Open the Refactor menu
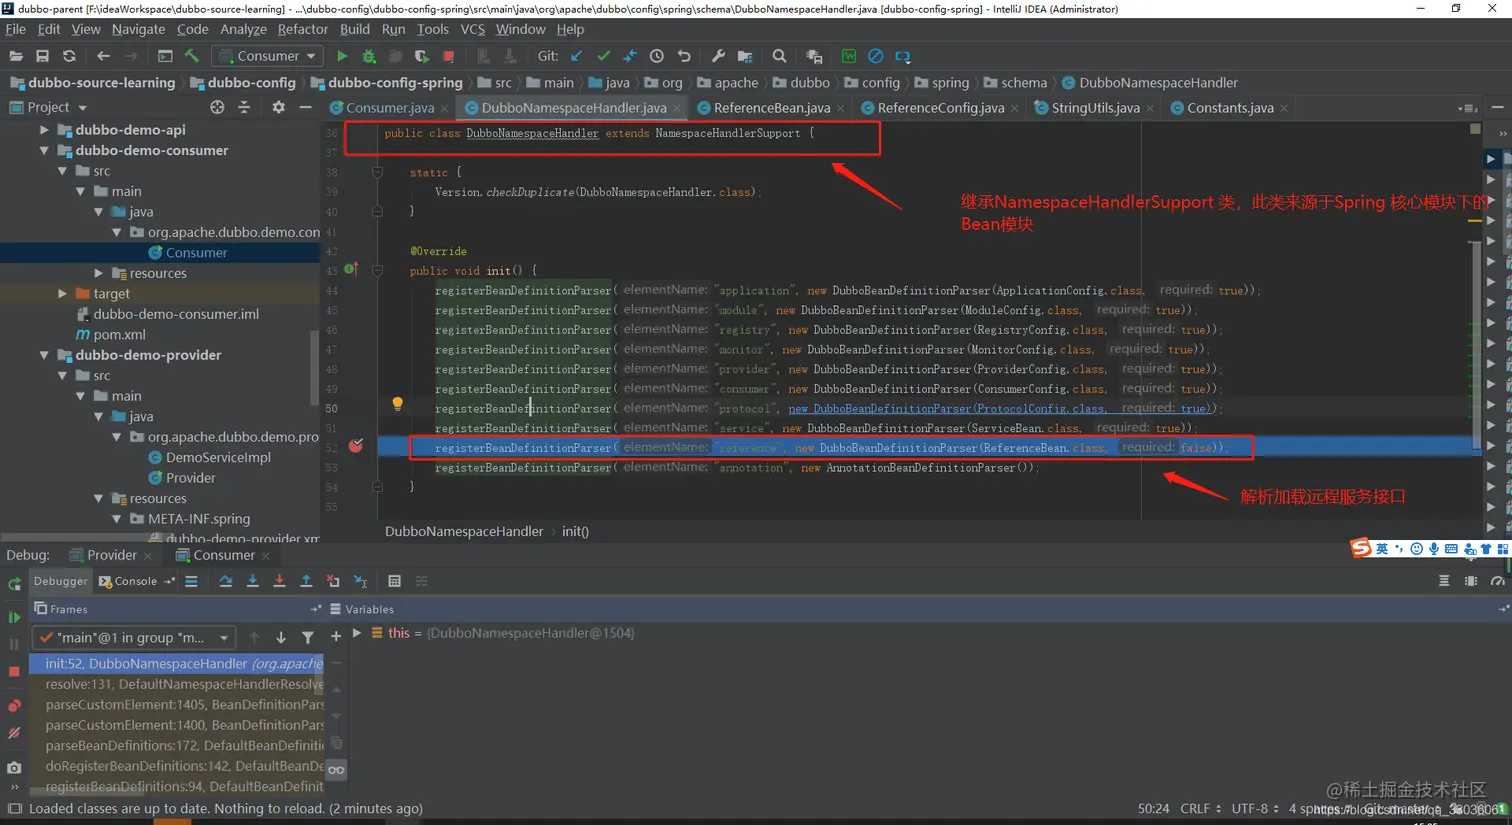1512x825 pixels. [302, 29]
